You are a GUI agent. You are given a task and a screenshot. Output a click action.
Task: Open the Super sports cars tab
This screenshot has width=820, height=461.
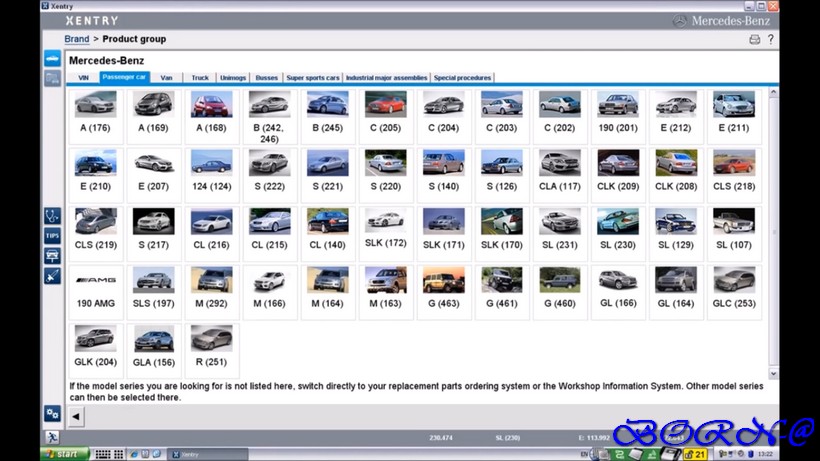(312, 77)
